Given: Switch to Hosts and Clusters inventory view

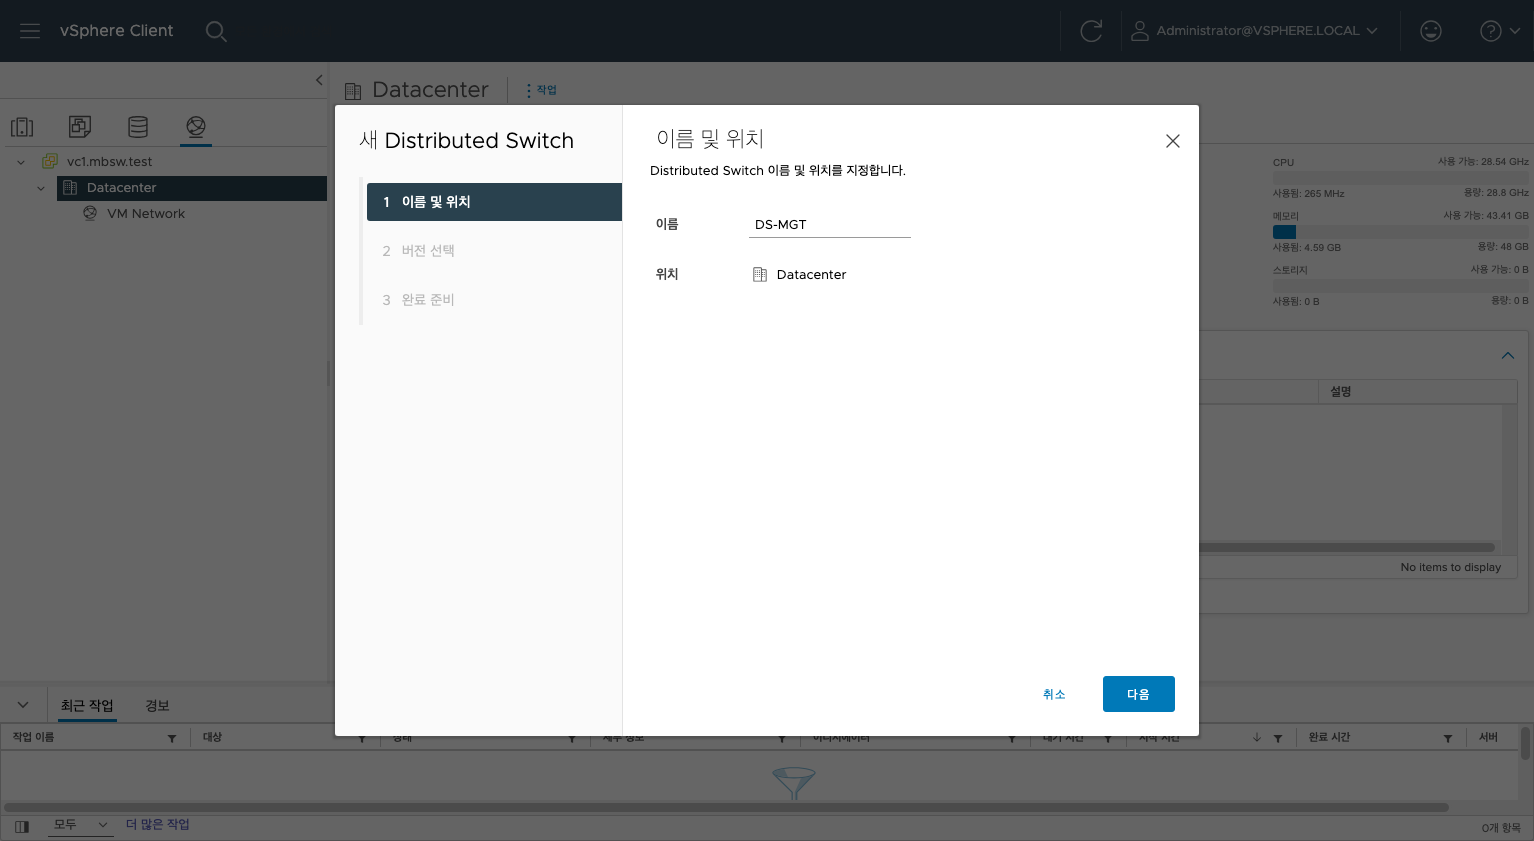Looking at the screenshot, I should point(22,127).
